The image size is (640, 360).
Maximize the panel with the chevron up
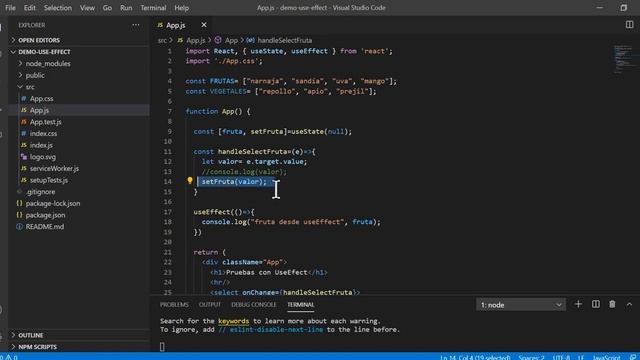(x=629, y=304)
